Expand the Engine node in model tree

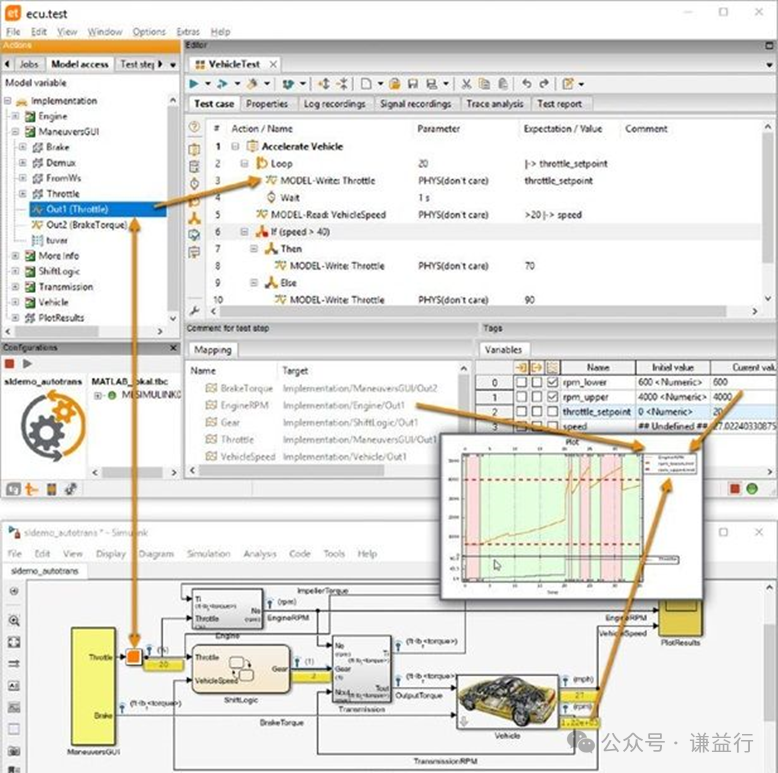click(x=15, y=116)
